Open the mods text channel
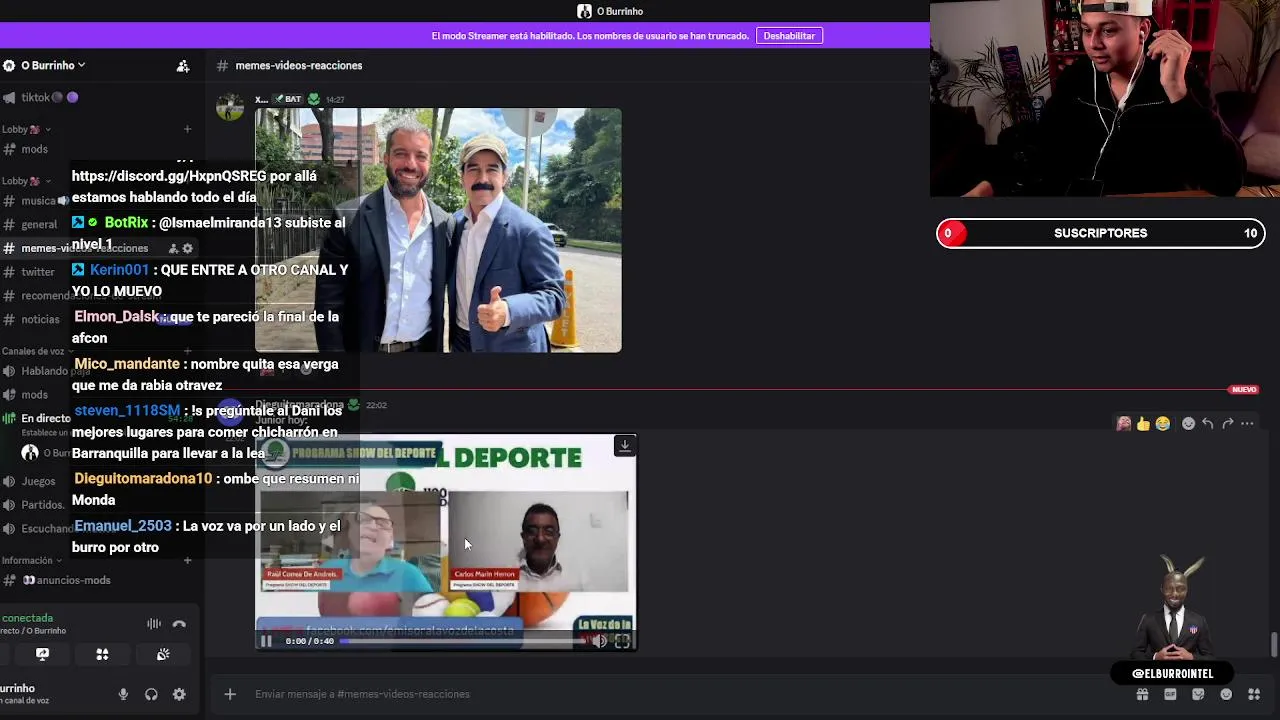This screenshot has height=720, width=1280. pos(34,149)
